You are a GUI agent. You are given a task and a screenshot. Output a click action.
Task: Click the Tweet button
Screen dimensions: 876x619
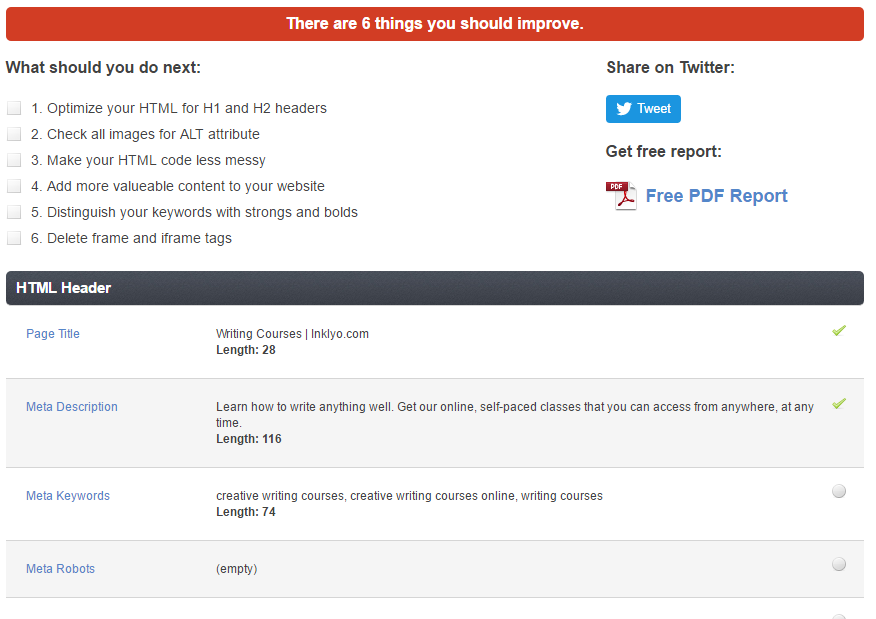pos(643,108)
